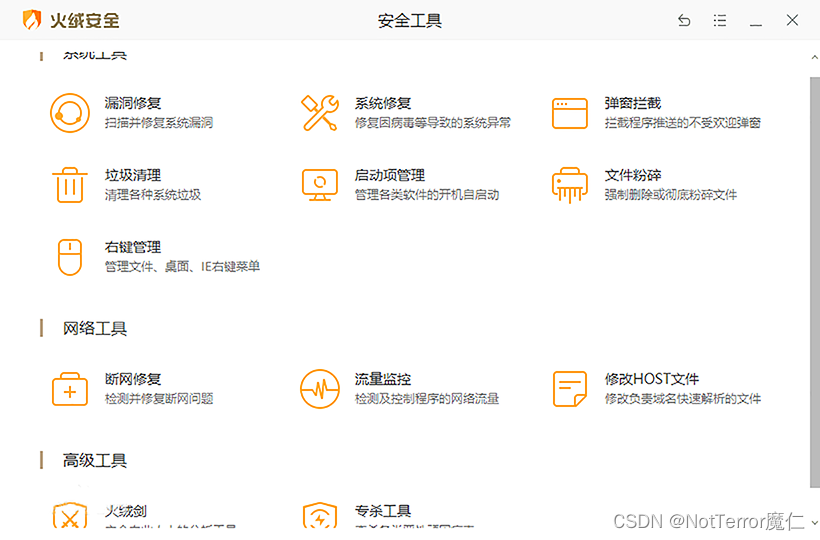Click the 启动项管理 monitor icon
Image resolution: width=820 pixels, height=540 pixels.
click(320, 185)
